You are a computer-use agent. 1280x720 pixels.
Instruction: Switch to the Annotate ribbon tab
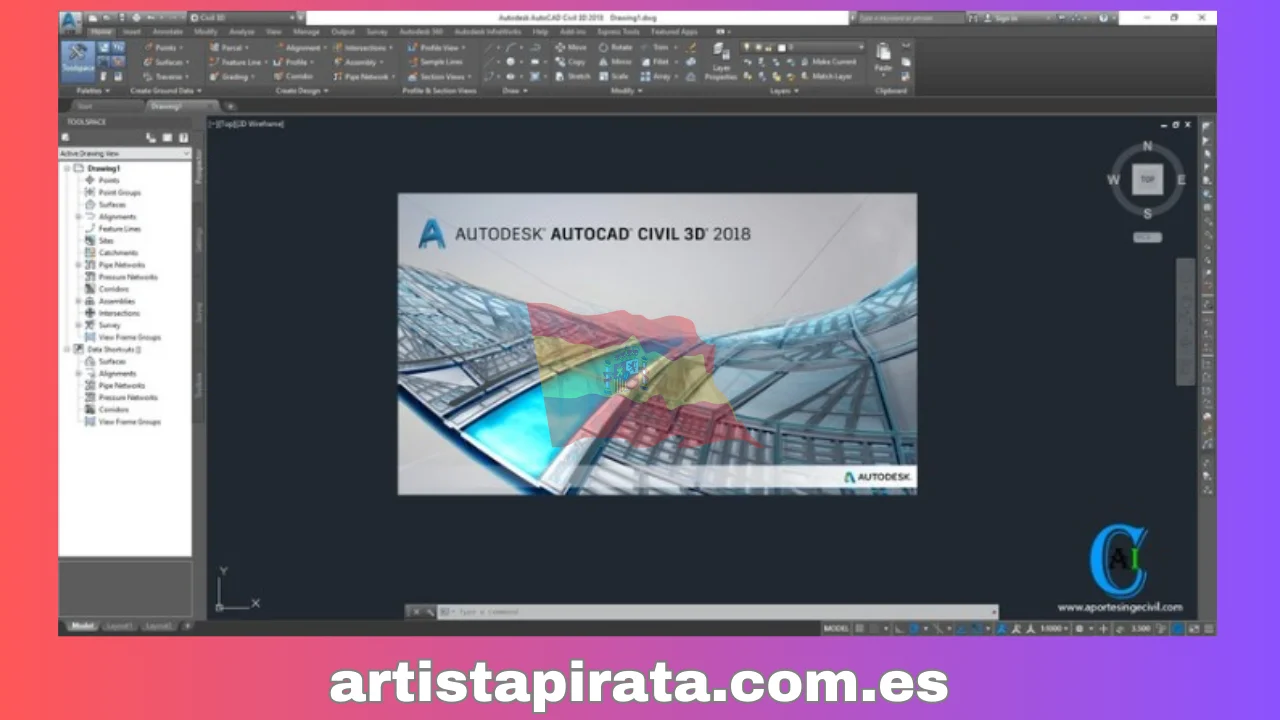tap(166, 31)
